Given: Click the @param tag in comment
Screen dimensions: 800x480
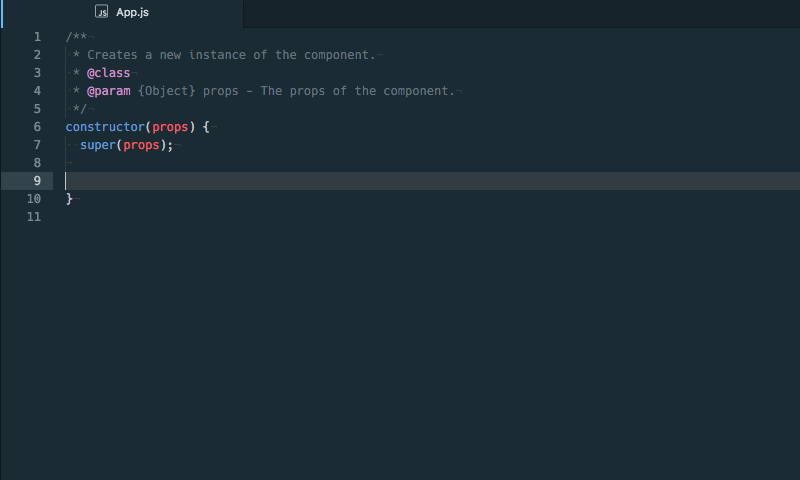Looking at the screenshot, I should pyautogui.click(x=109, y=91).
